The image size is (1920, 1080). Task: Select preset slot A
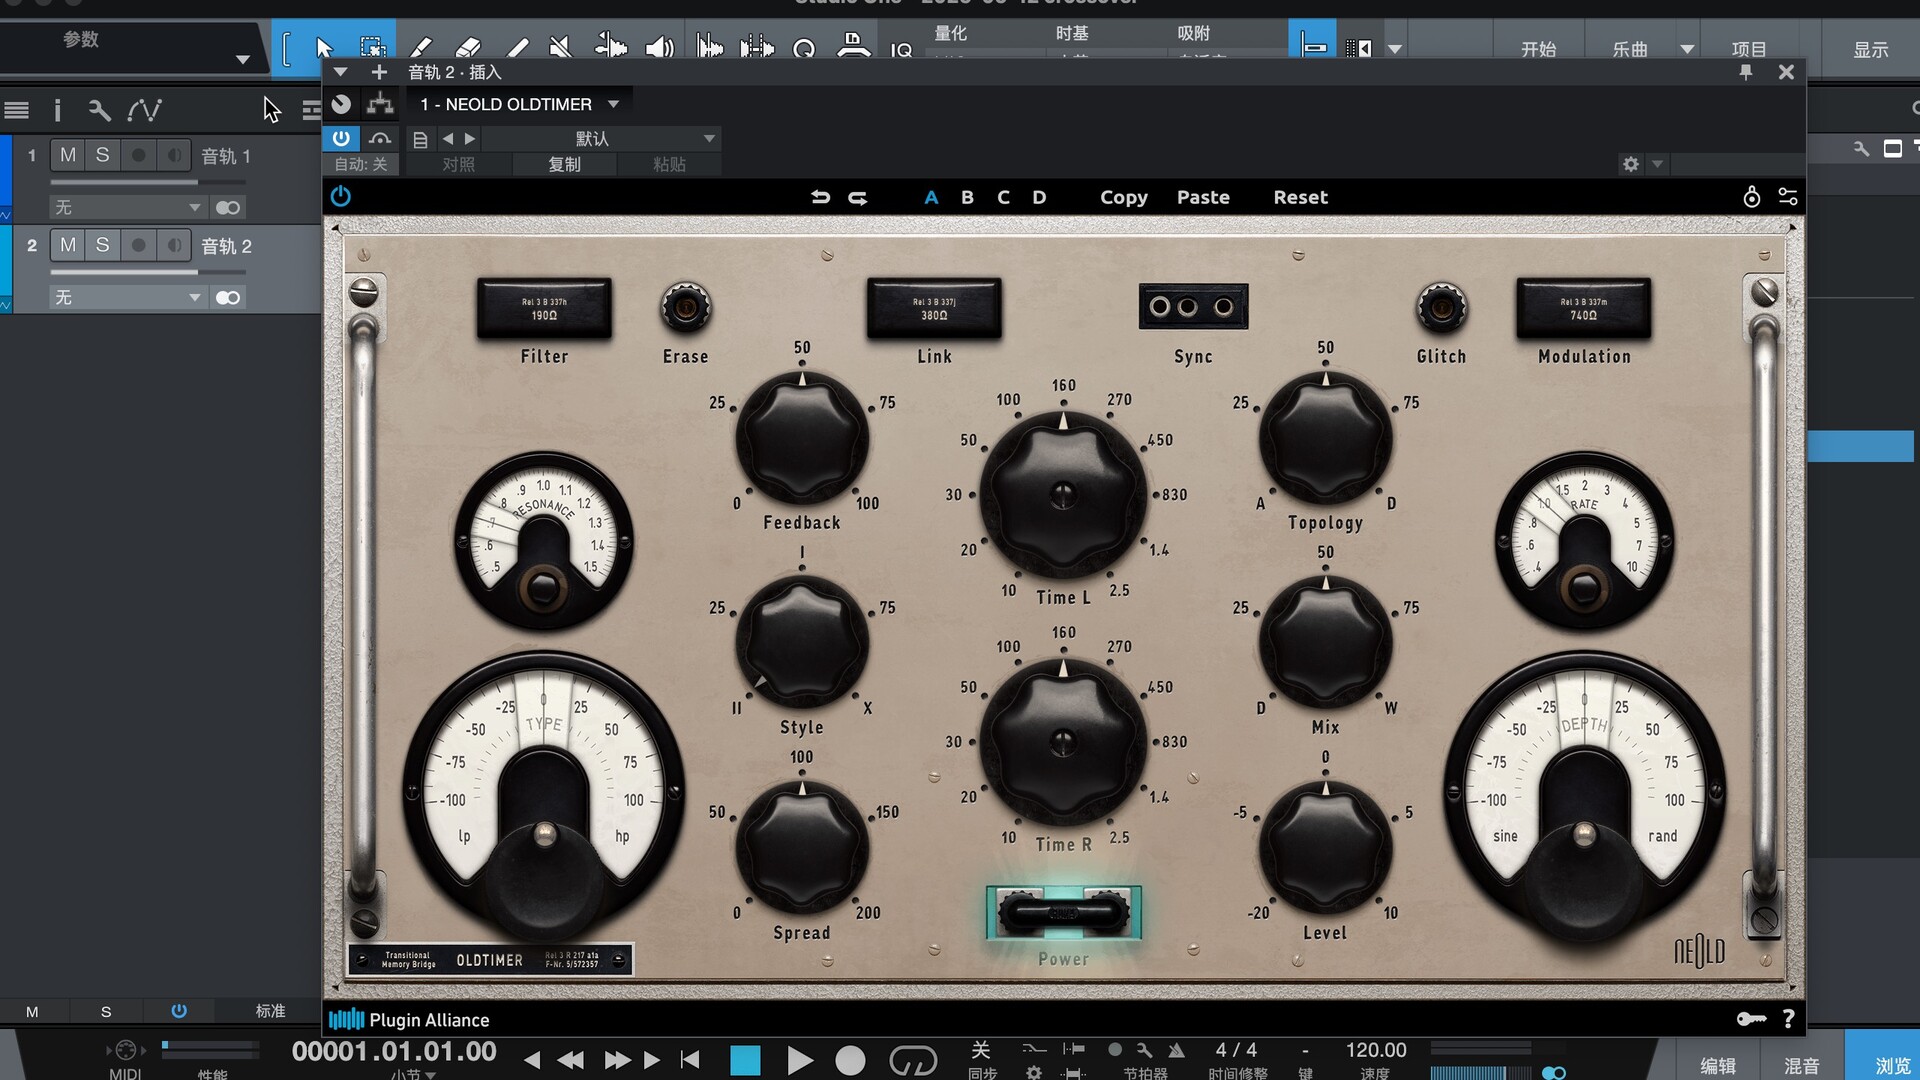click(x=931, y=197)
